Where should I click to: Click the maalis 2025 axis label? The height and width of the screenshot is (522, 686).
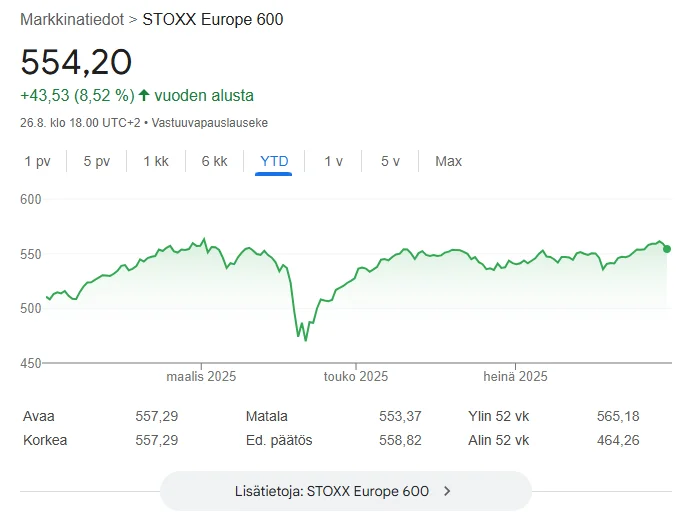pos(200,377)
